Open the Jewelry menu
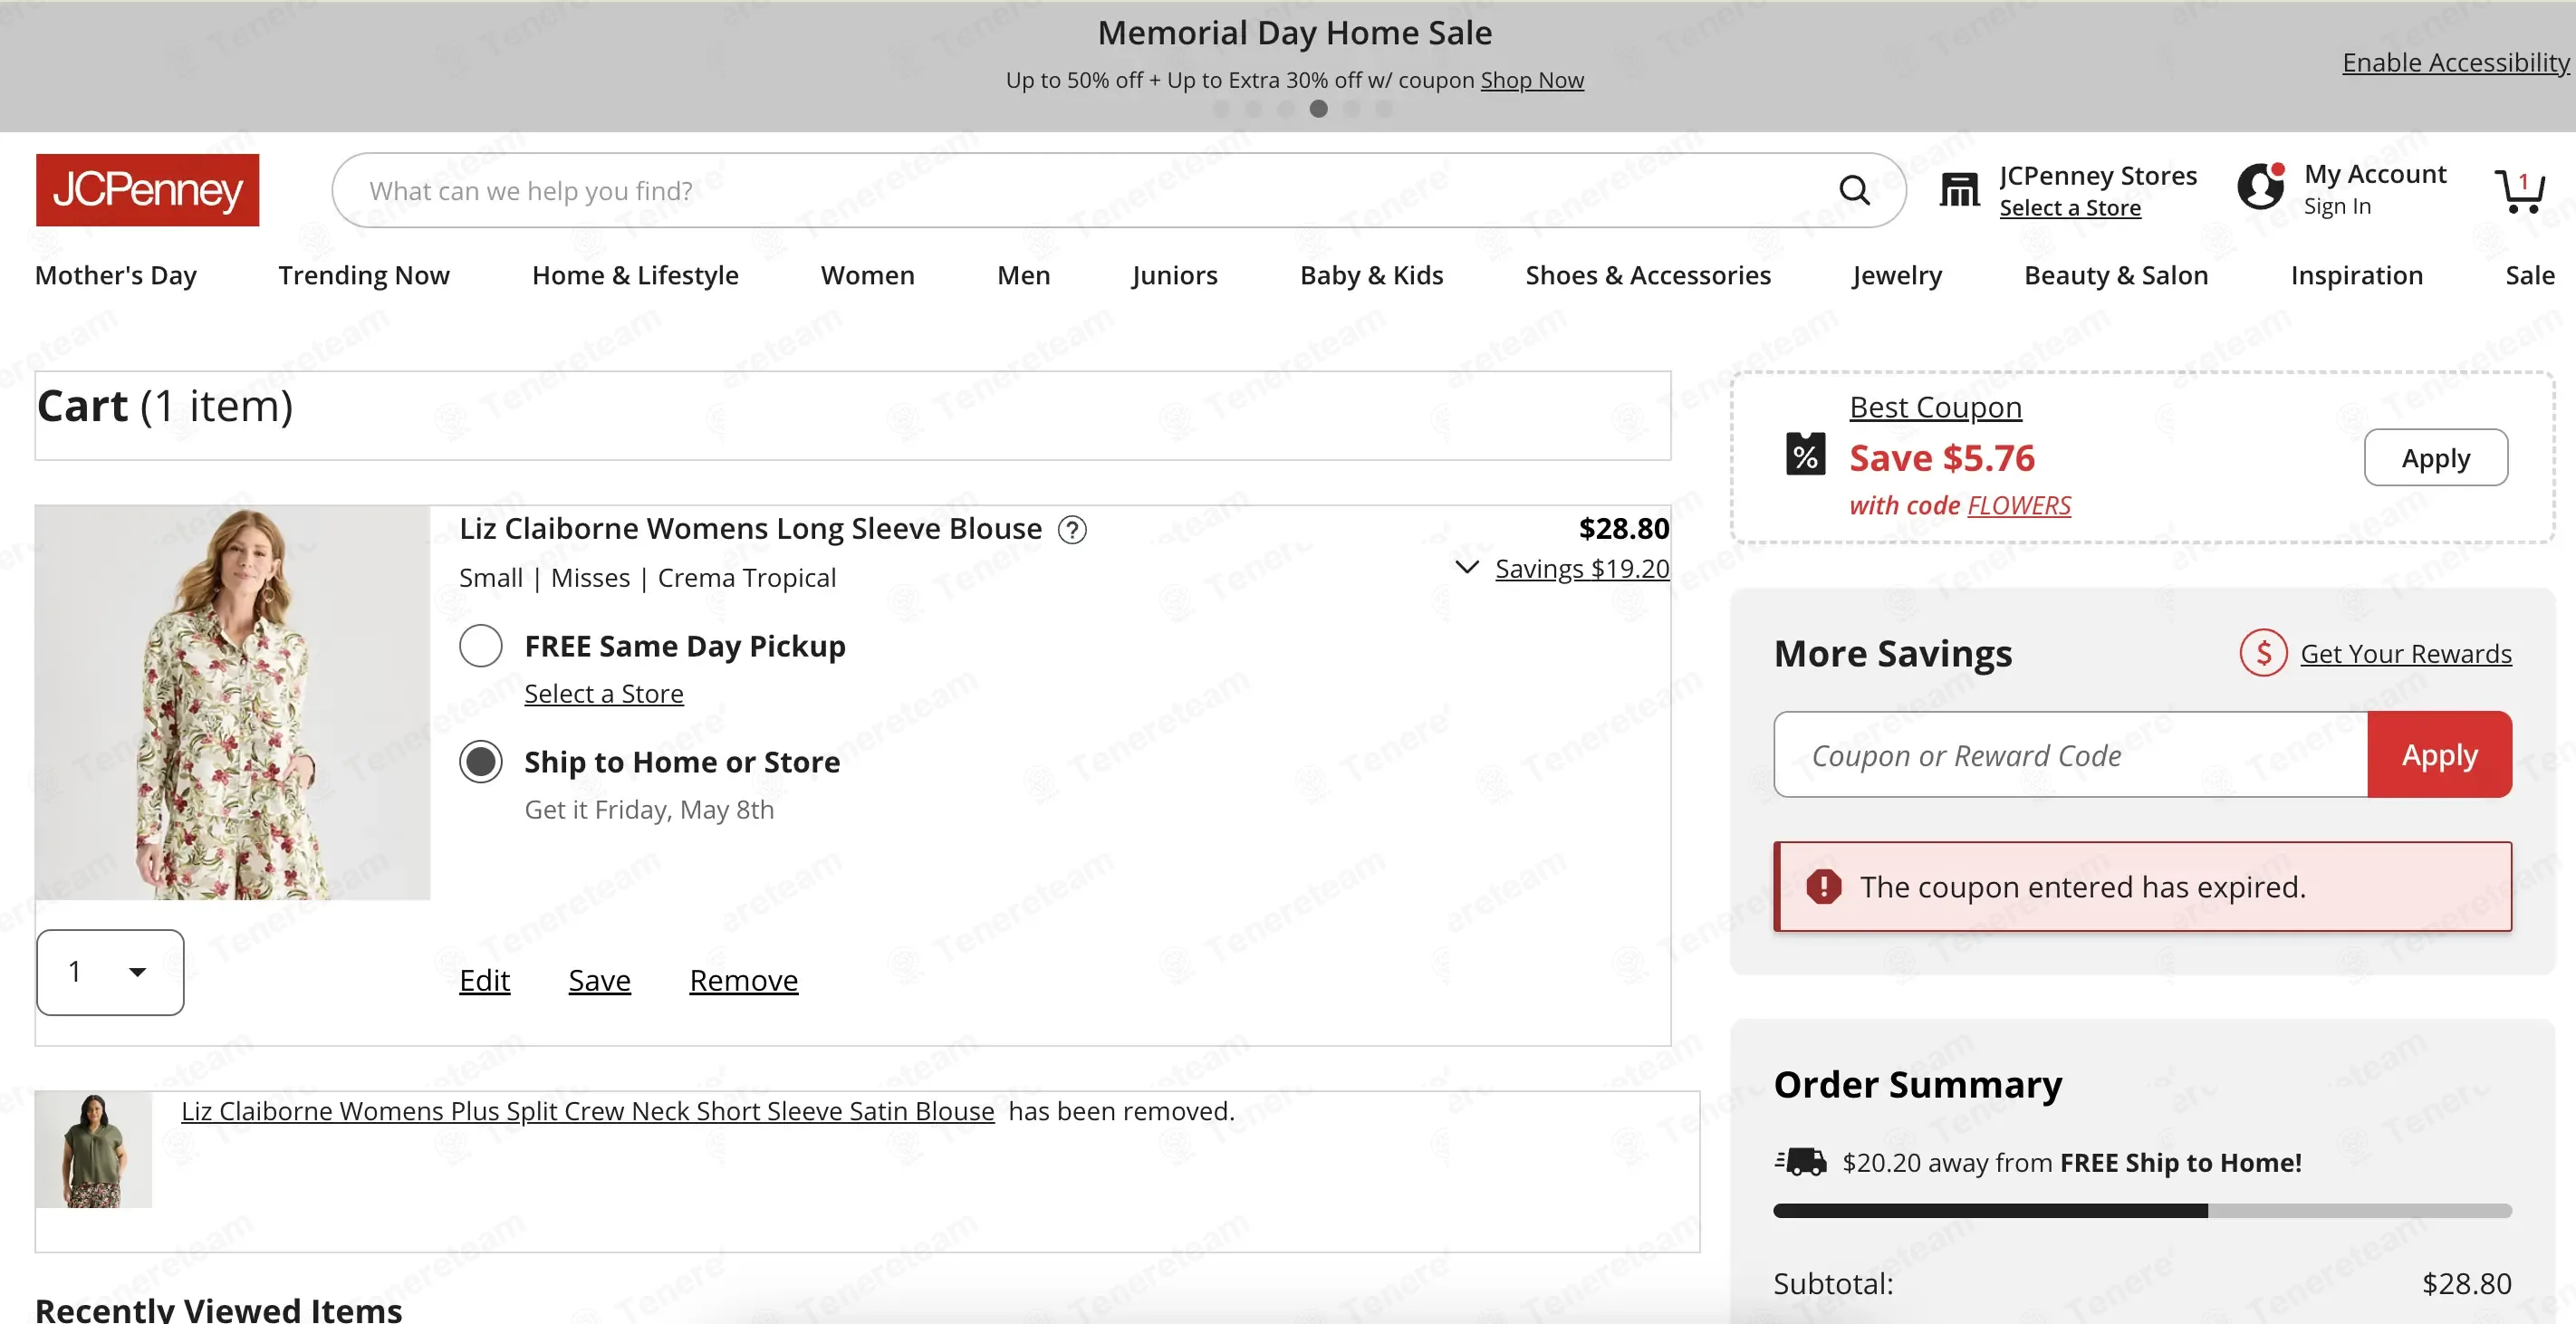This screenshot has height=1324, width=2576. coord(1897,275)
